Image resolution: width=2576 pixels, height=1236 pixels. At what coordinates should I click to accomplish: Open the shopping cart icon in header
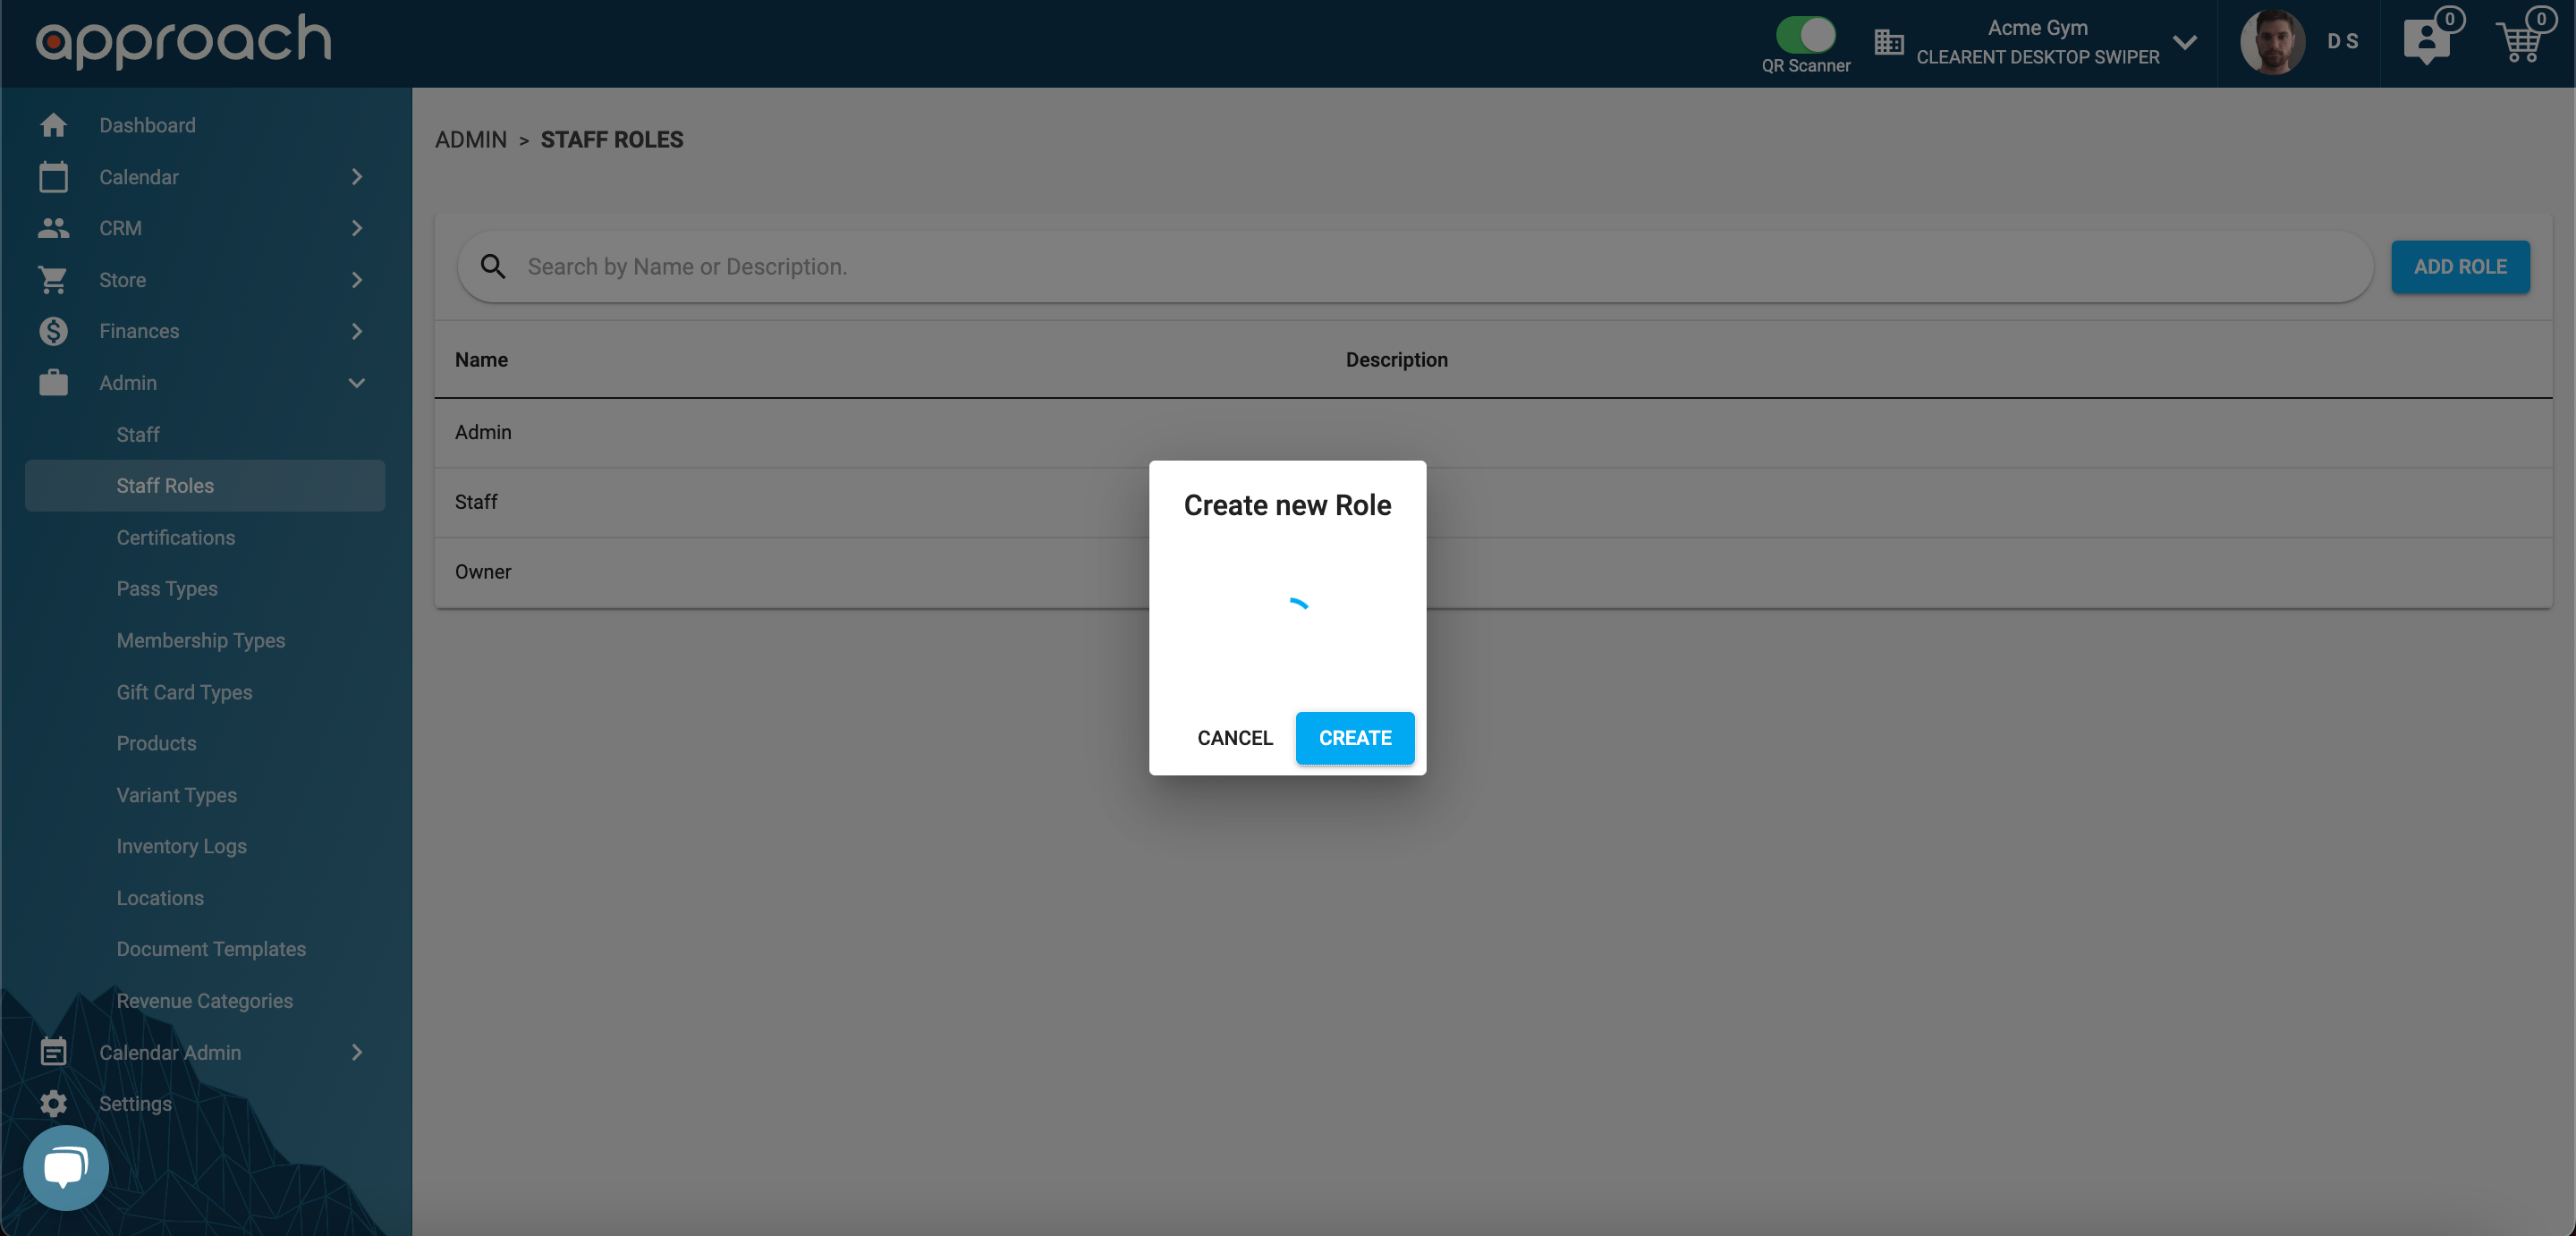pos(2519,42)
